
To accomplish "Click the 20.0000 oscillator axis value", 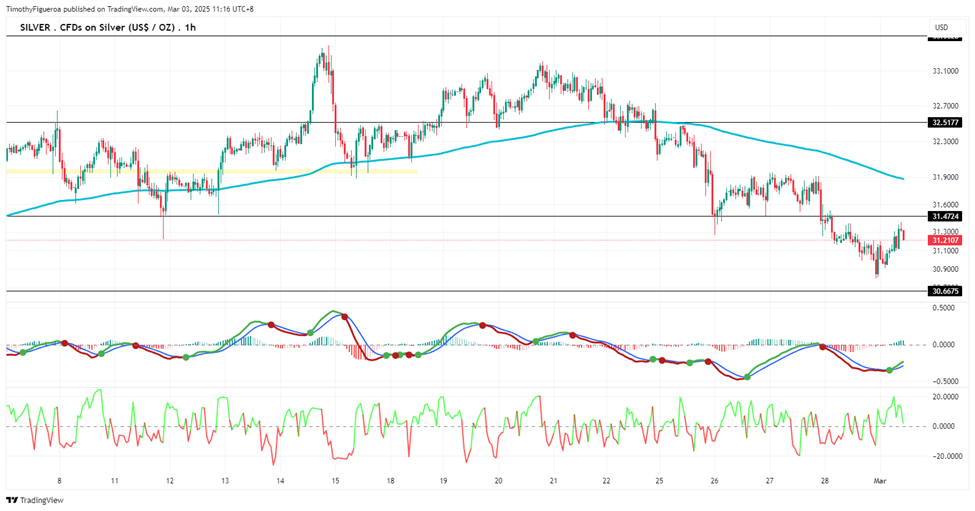I will (x=945, y=397).
